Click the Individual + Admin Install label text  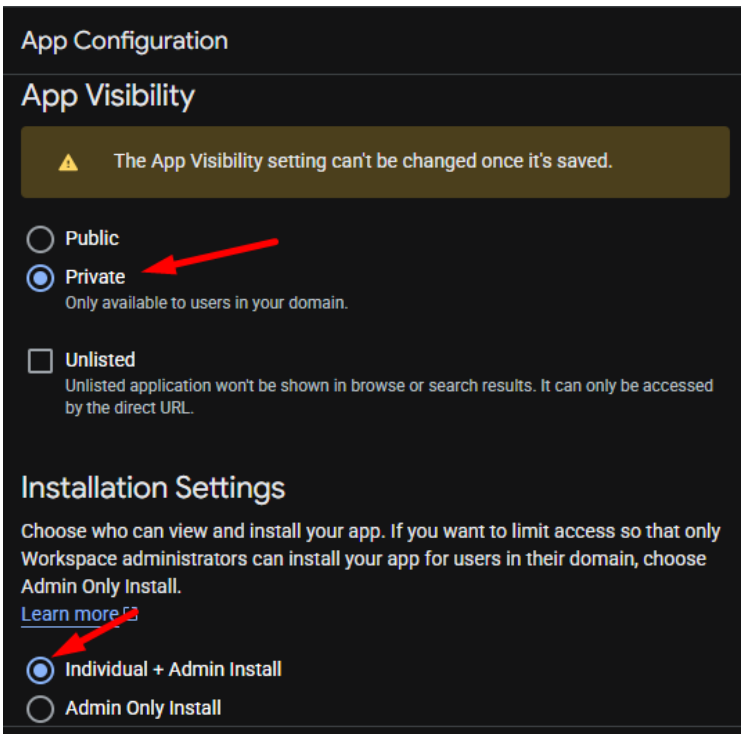click(x=173, y=669)
